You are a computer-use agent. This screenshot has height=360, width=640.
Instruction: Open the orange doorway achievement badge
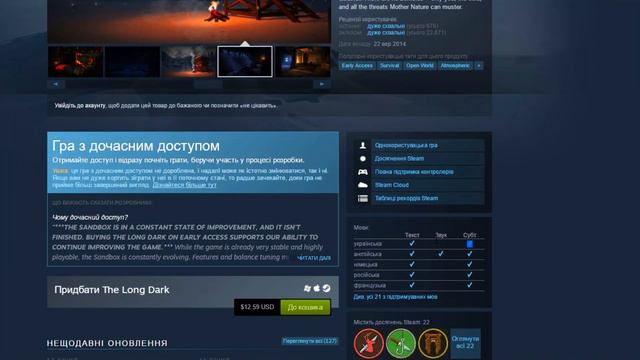(x=433, y=344)
